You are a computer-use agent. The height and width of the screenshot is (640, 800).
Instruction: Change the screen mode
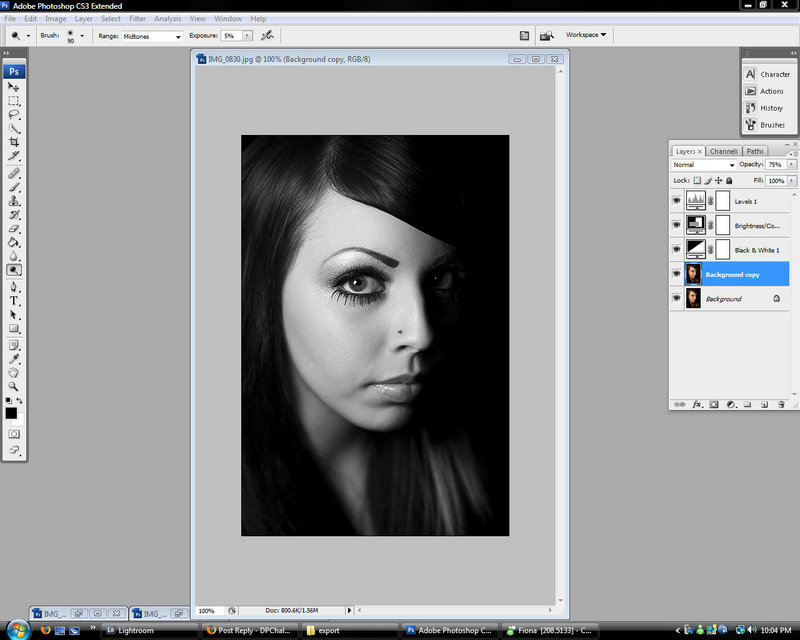click(14, 450)
